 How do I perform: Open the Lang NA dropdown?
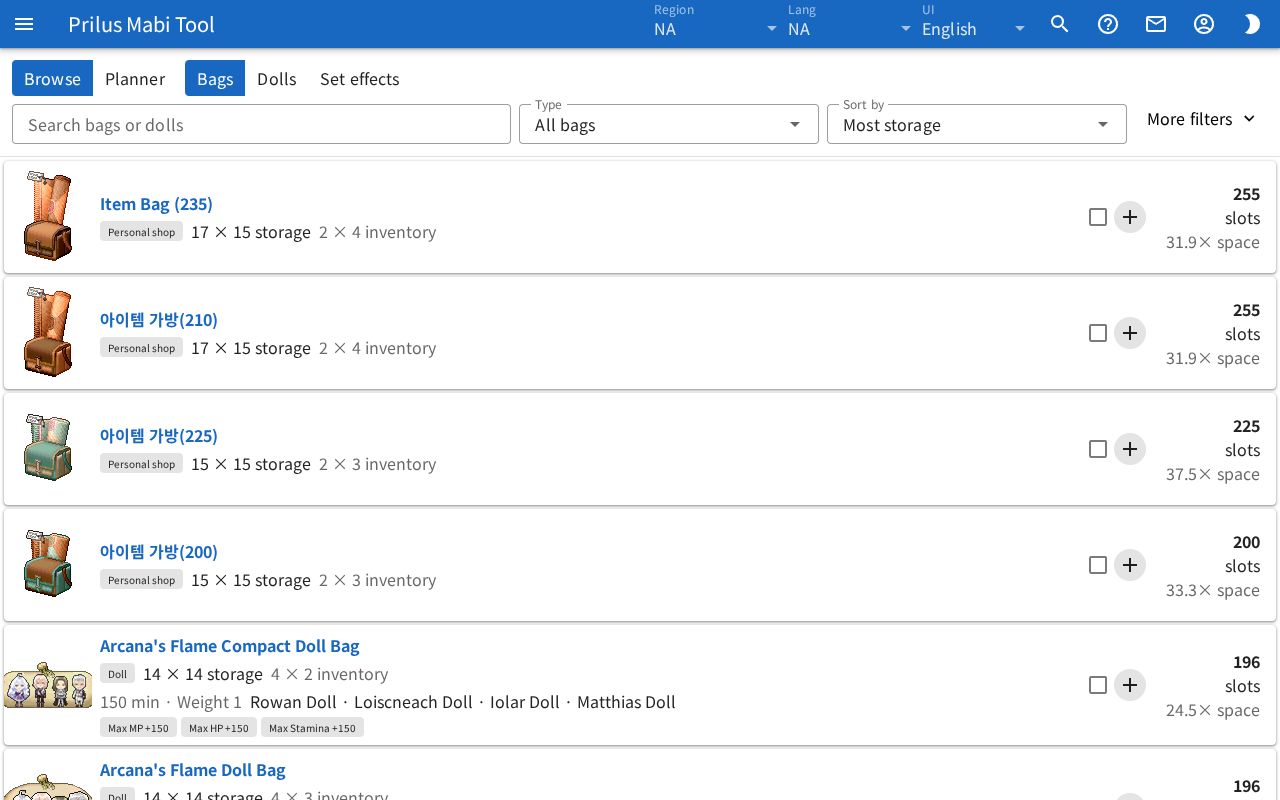(850, 24)
